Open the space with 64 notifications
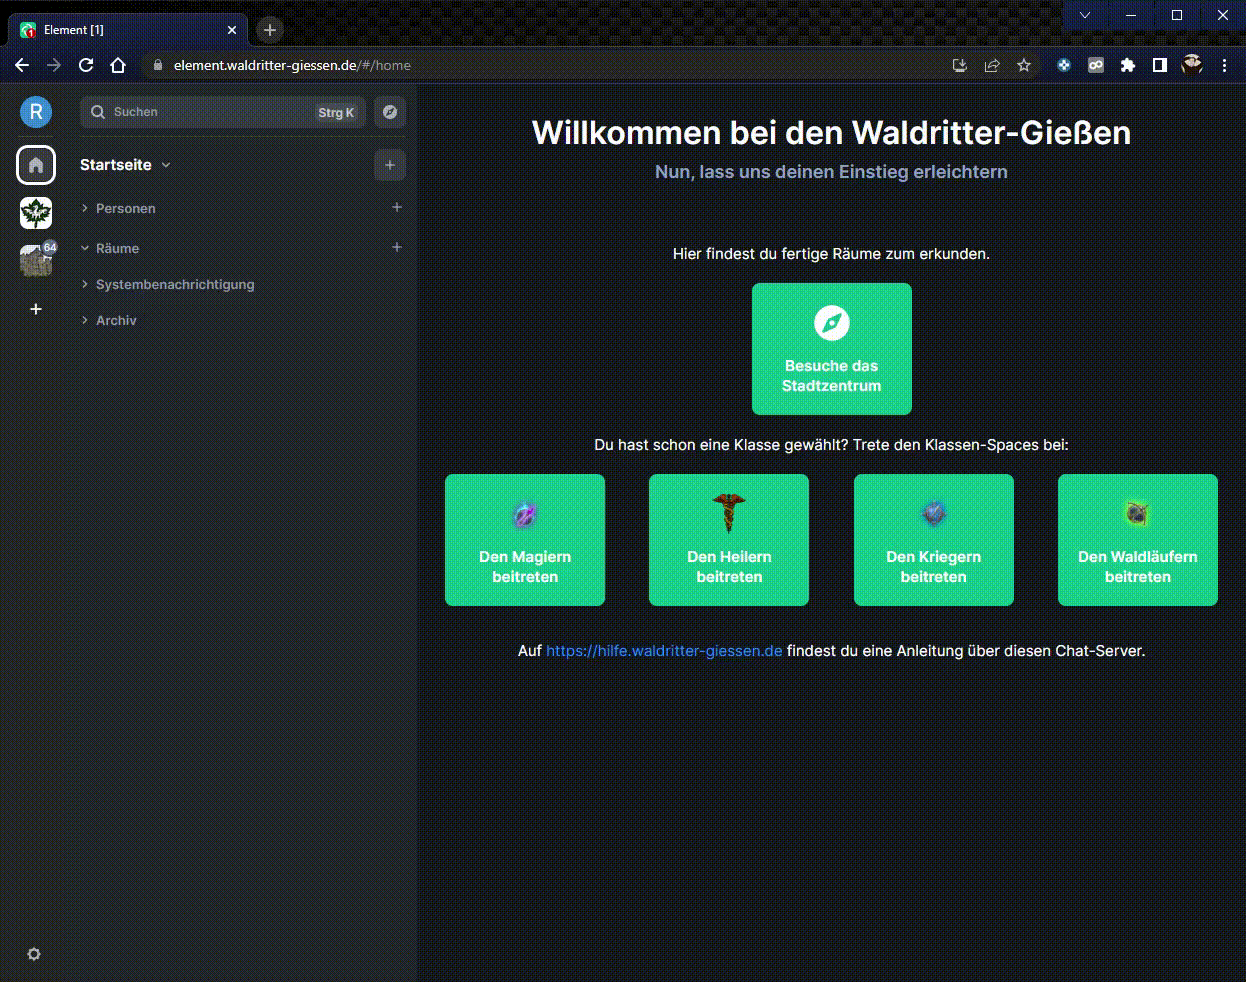This screenshot has height=982, width=1246. point(36,260)
